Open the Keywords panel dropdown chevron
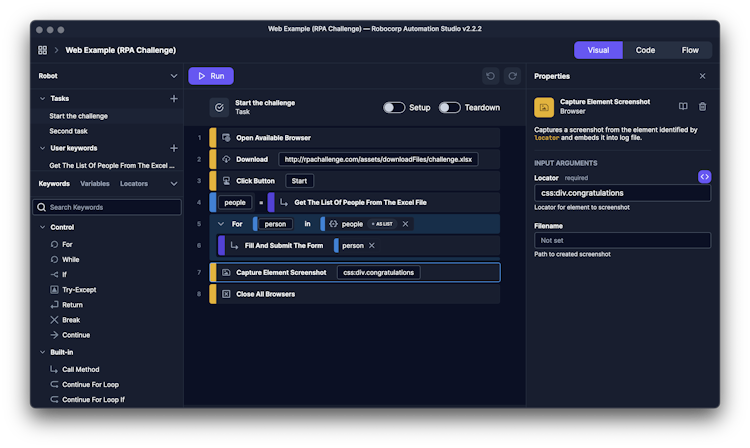 [174, 184]
